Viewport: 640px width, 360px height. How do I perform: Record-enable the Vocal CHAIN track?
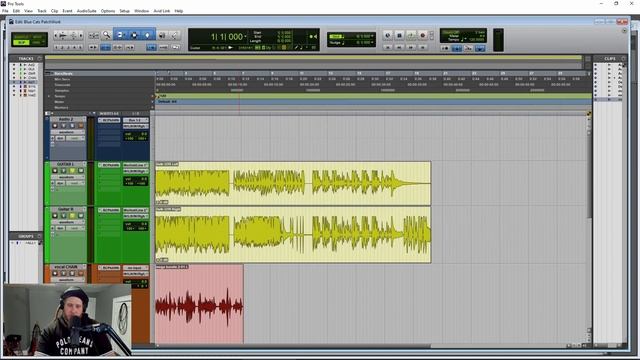(55, 273)
